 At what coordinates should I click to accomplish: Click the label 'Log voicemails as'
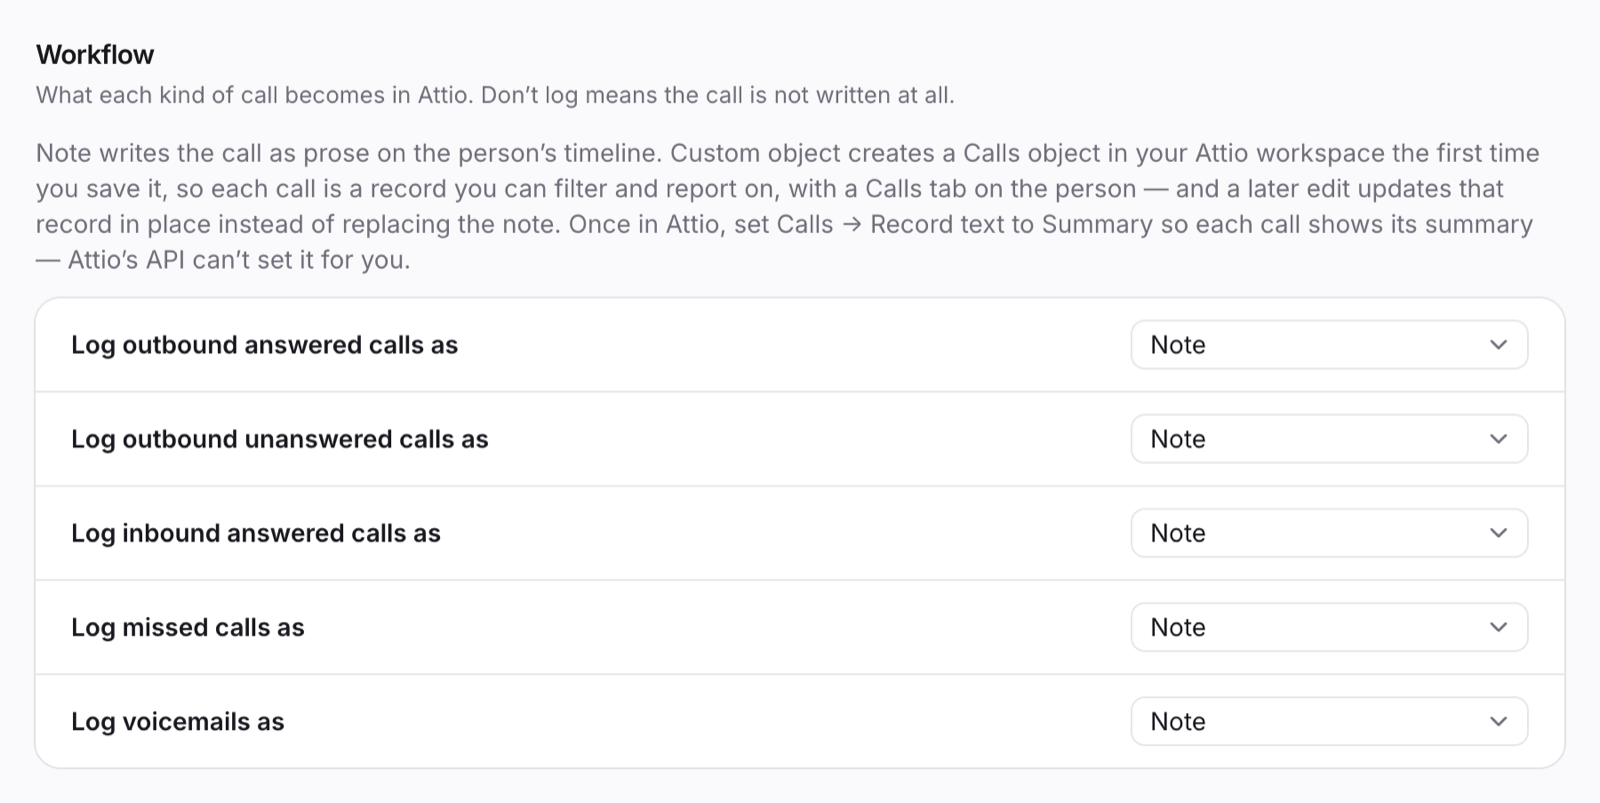click(x=178, y=721)
